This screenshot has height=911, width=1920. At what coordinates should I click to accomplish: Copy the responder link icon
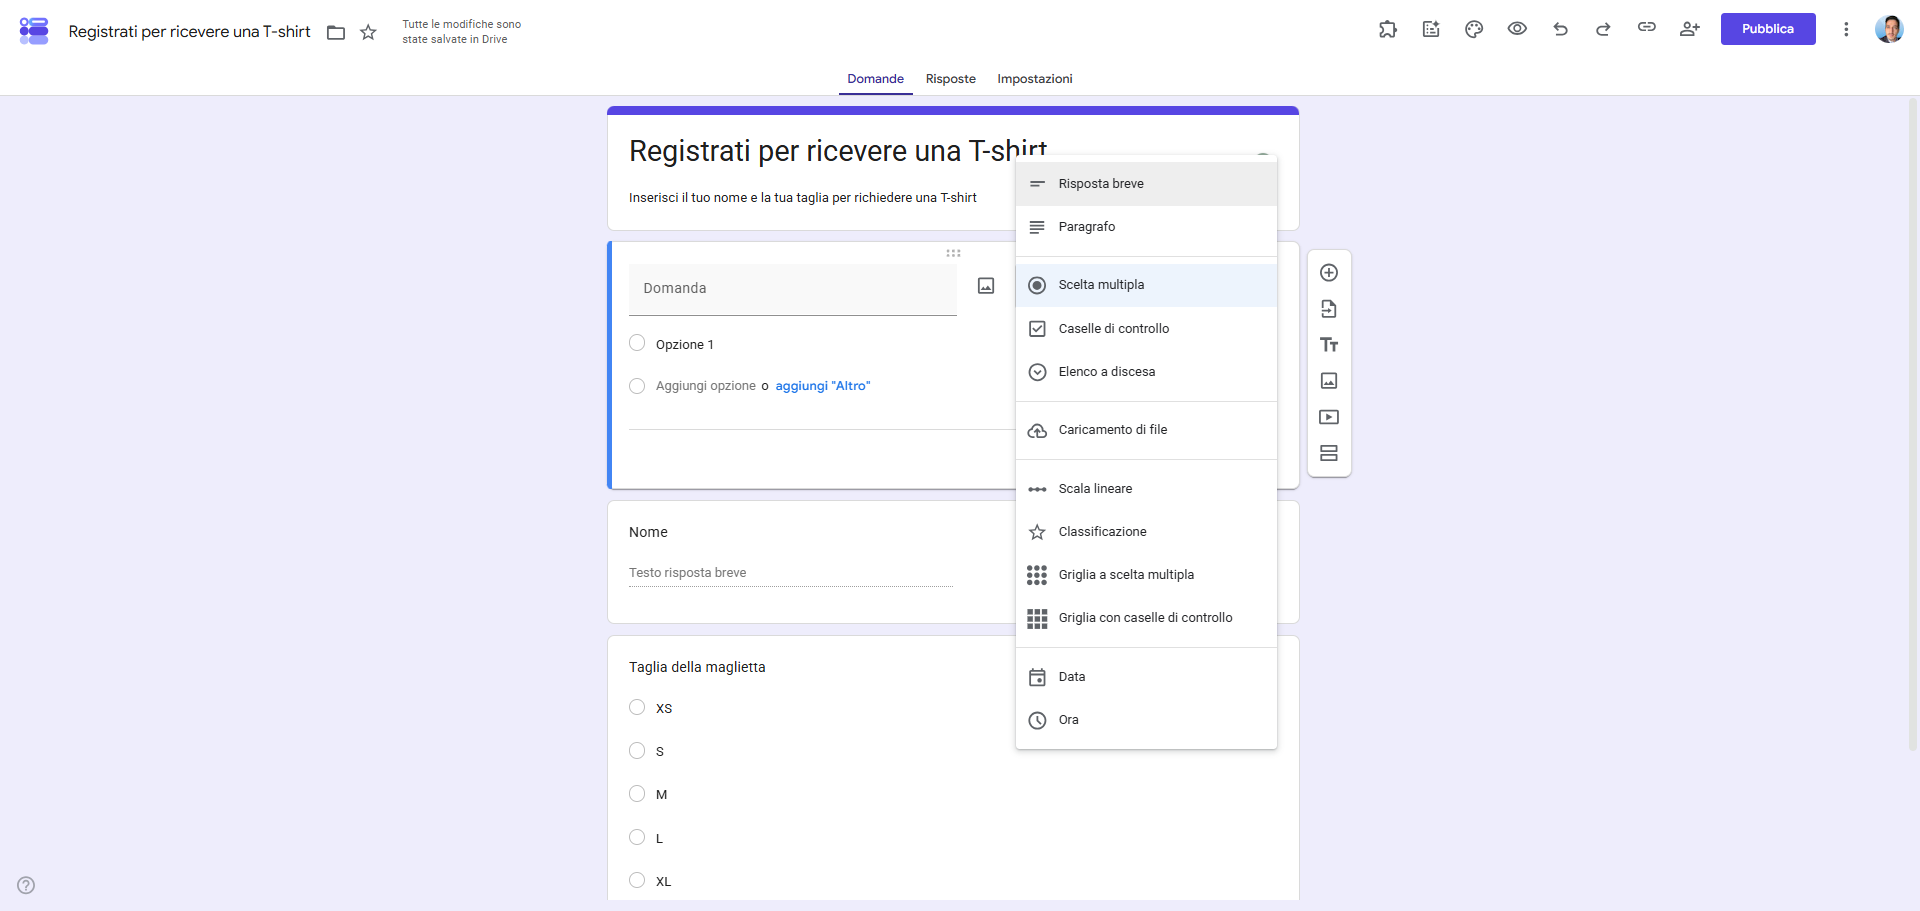1646,28
